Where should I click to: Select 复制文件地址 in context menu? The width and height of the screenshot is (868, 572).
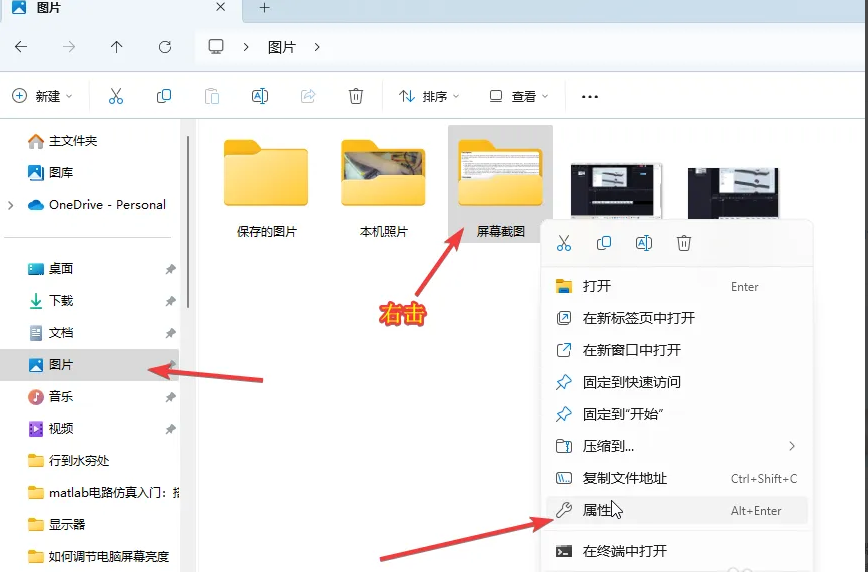point(624,478)
